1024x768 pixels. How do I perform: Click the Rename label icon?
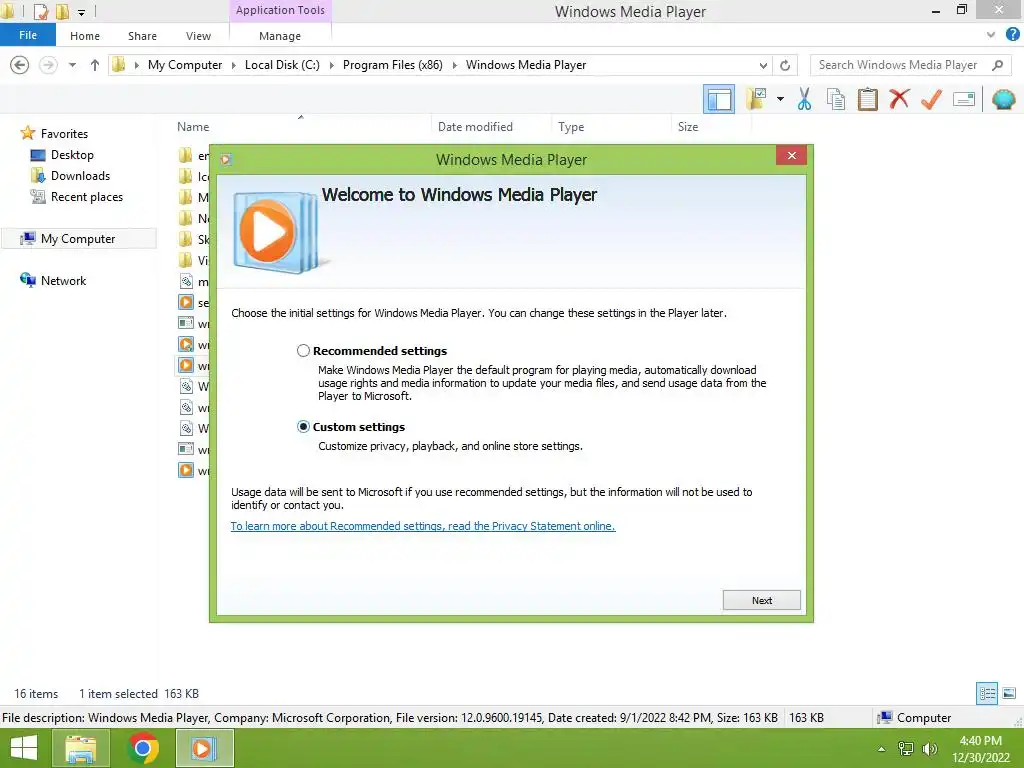point(964,99)
